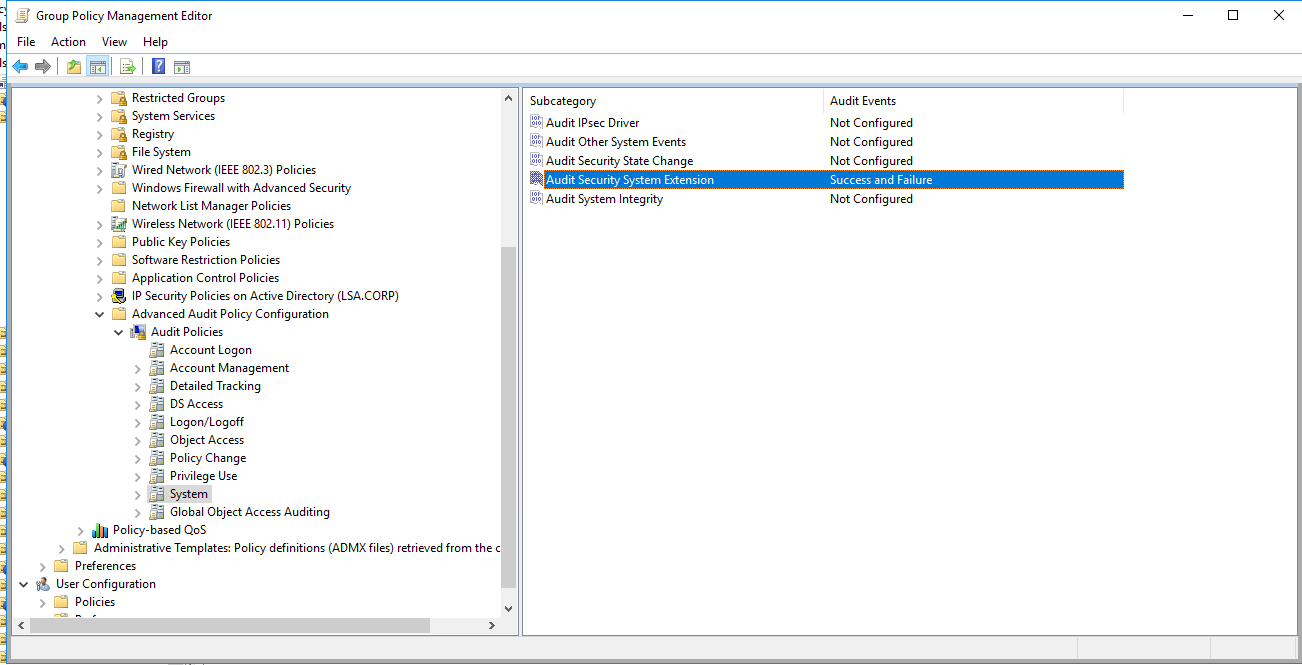This screenshot has width=1302, height=665.
Task: Click the IP Security Policies icon
Action: click(119, 296)
